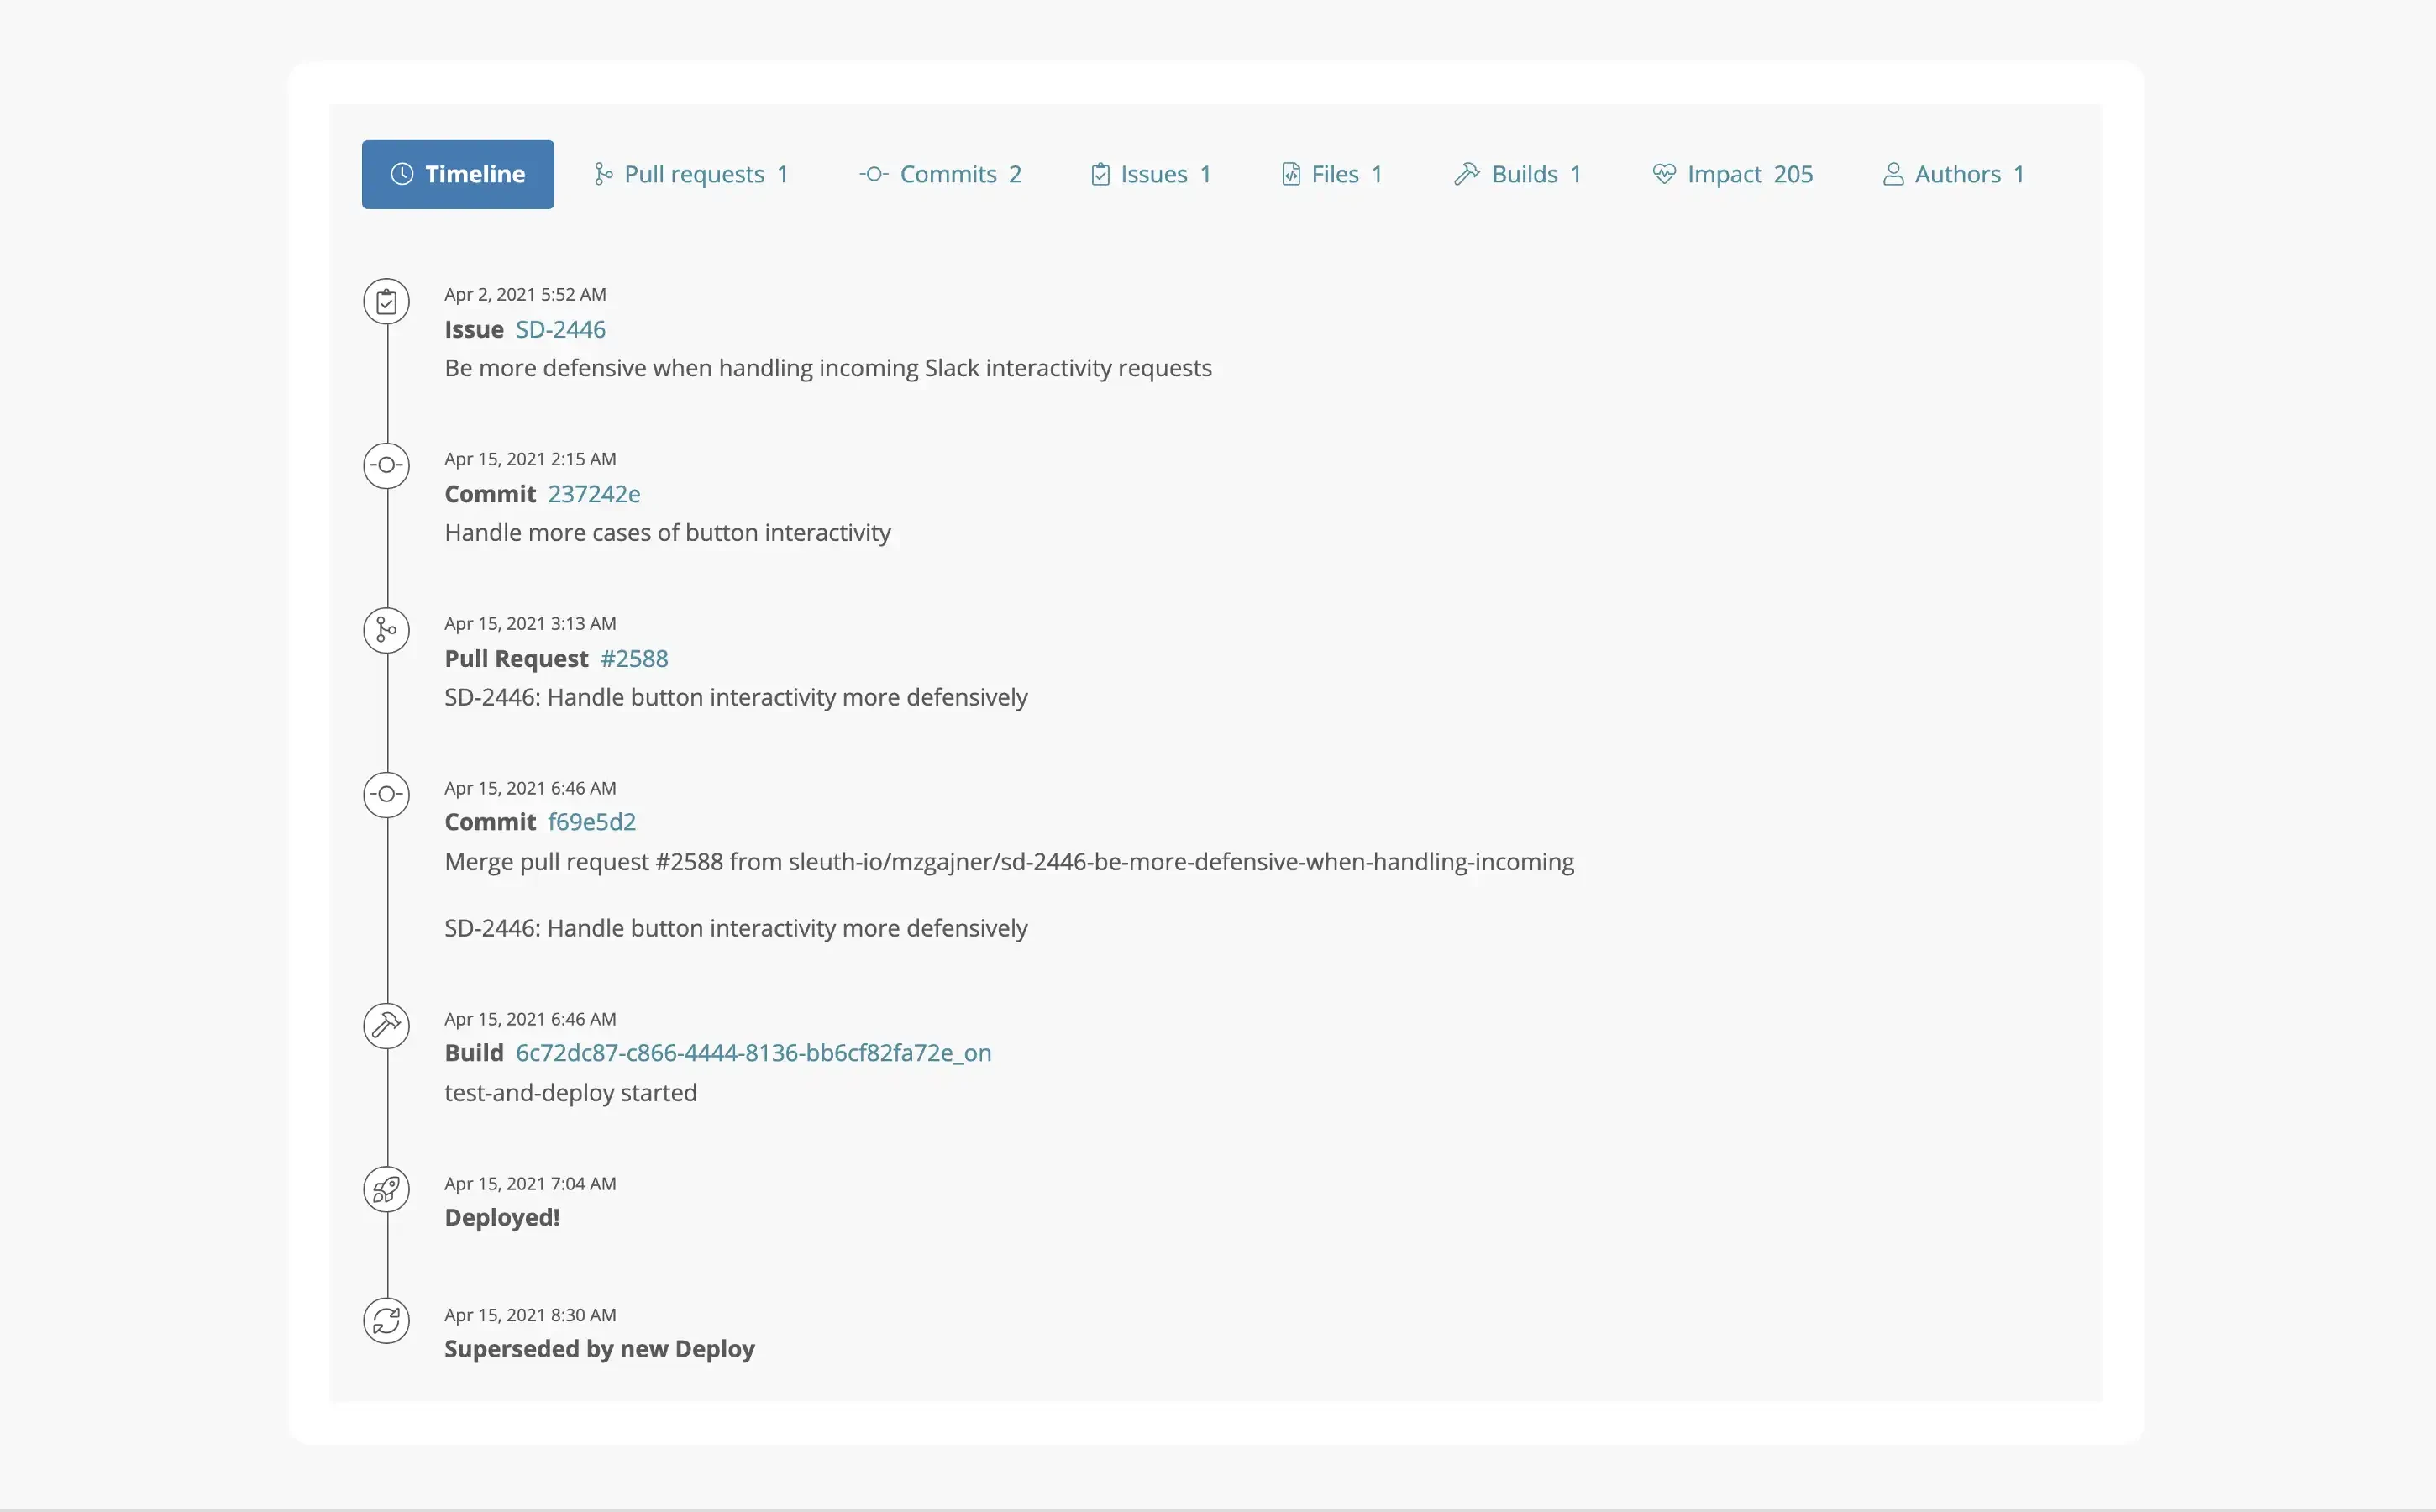This screenshot has height=1512, width=2436.
Task: Click the refresh Superseded marker icon
Action: pyautogui.click(x=386, y=1321)
